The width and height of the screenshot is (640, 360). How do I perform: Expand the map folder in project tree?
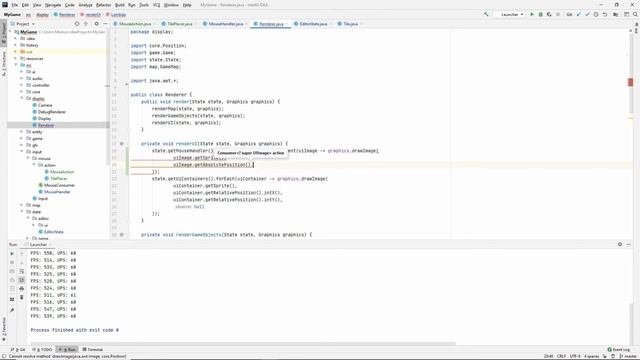pyautogui.click(x=22, y=205)
